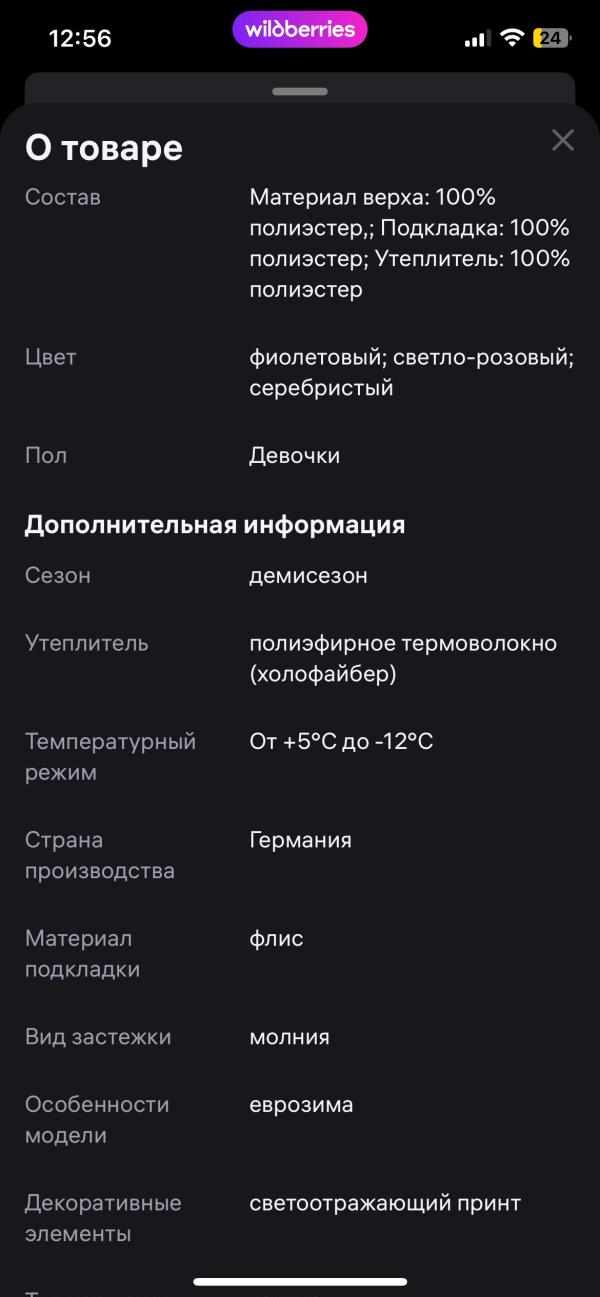The width and height of the screenshot is (600, 1297).
Task: Select the "Состав" composition text value
Action: click(409, 243)
